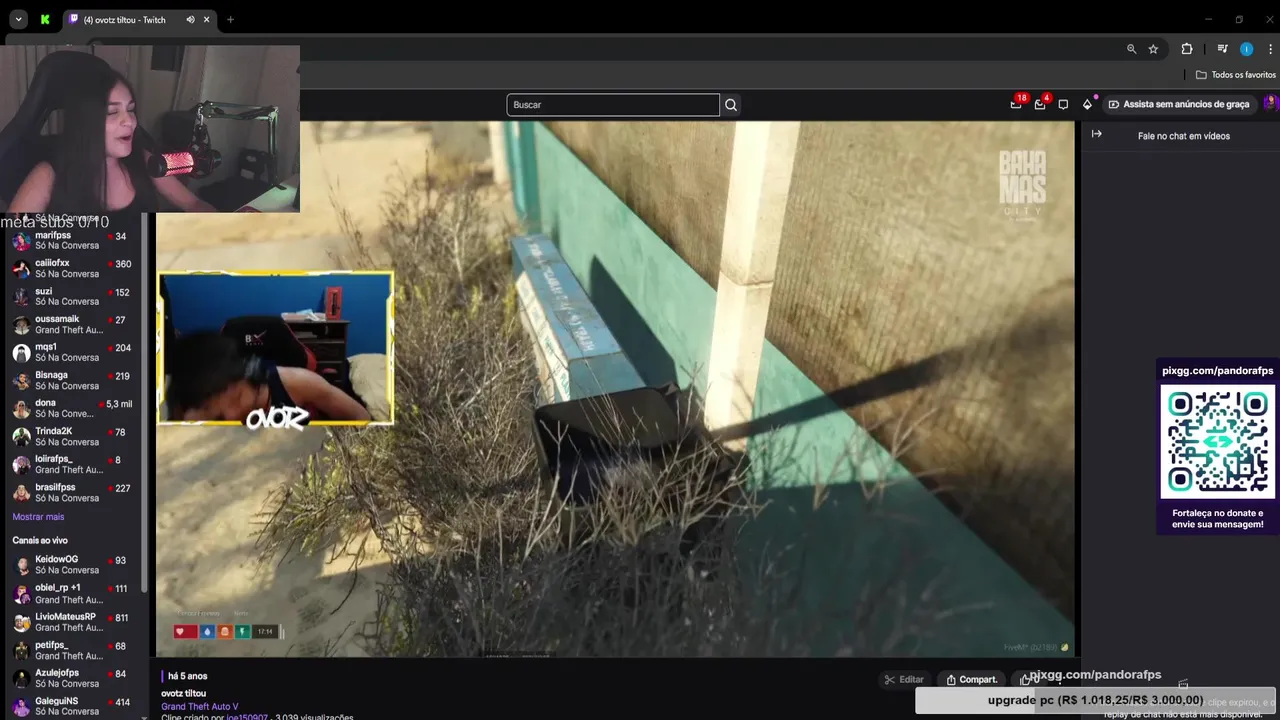Click the browser zoom magnifier icon

(x=1131, y=49)
